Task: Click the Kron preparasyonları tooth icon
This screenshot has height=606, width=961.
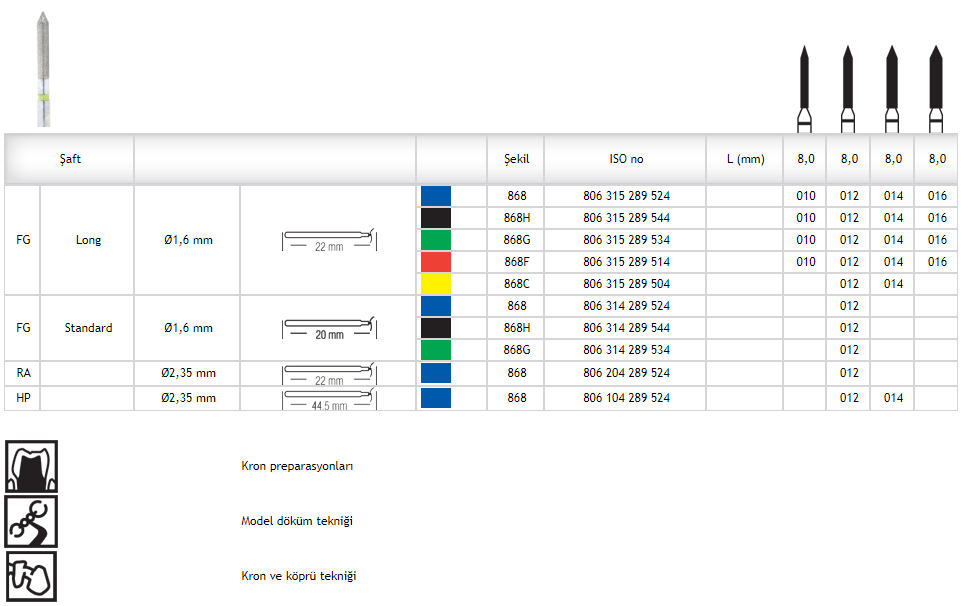Action: click(x=32, y=467)
